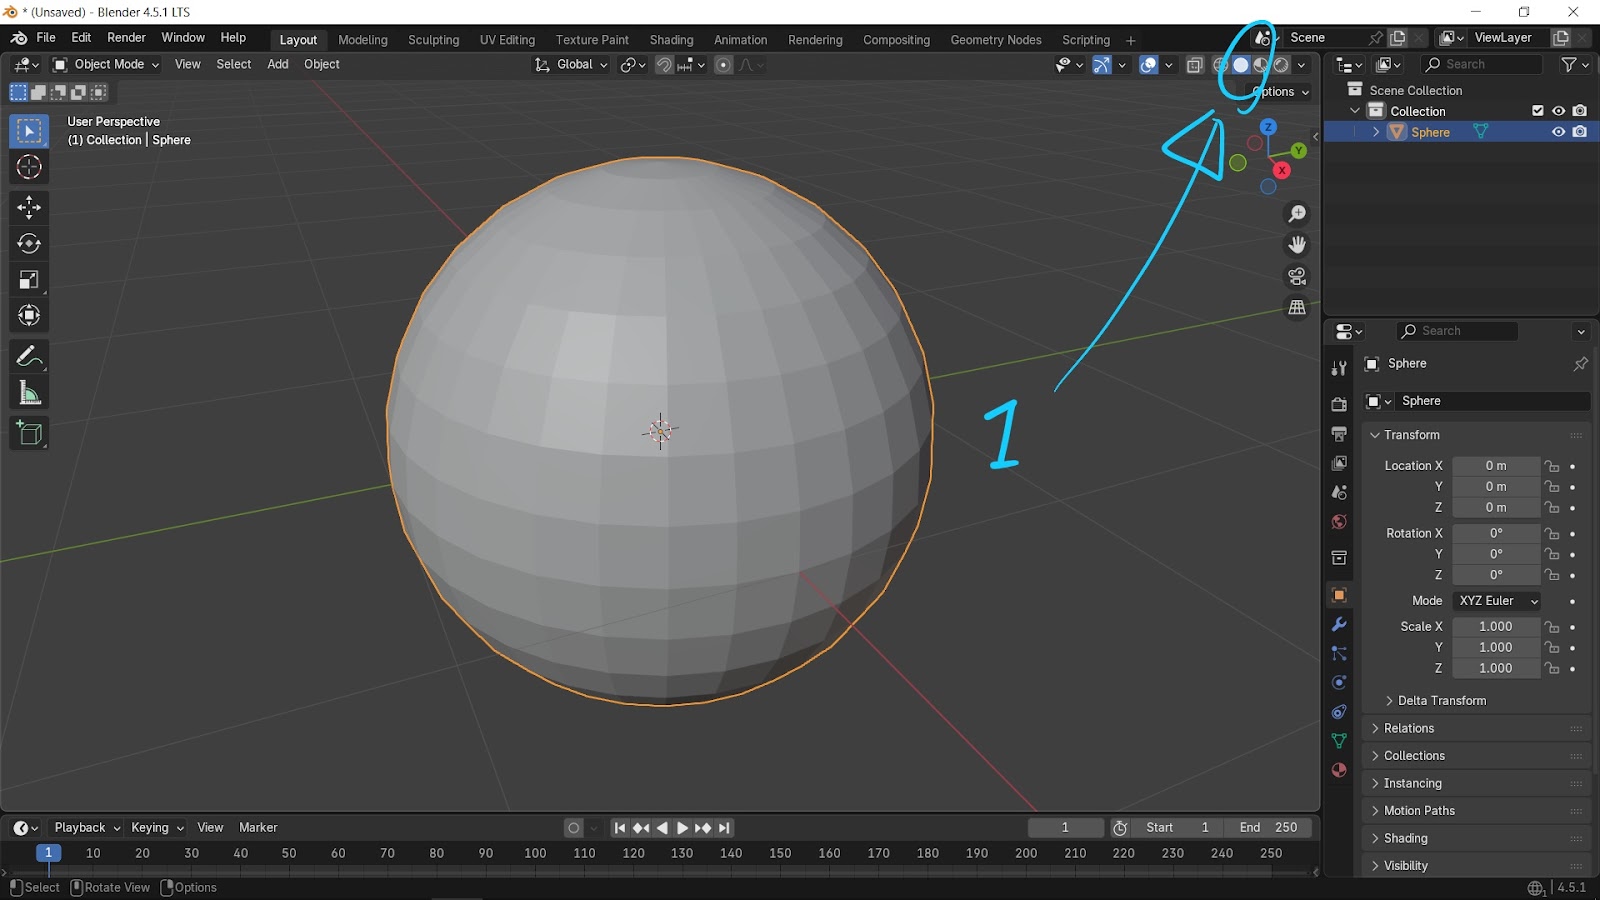Toggle snapping magnet button
Image resolution: width=1600 pixels, height=900 pixels.
[x=664, y=65]
